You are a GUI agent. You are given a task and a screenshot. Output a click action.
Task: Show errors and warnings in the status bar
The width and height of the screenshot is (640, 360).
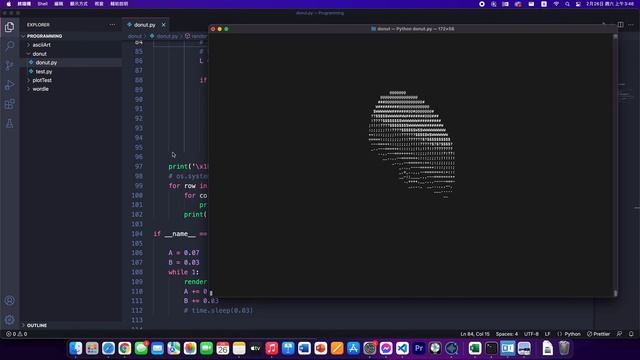point(16,334)
